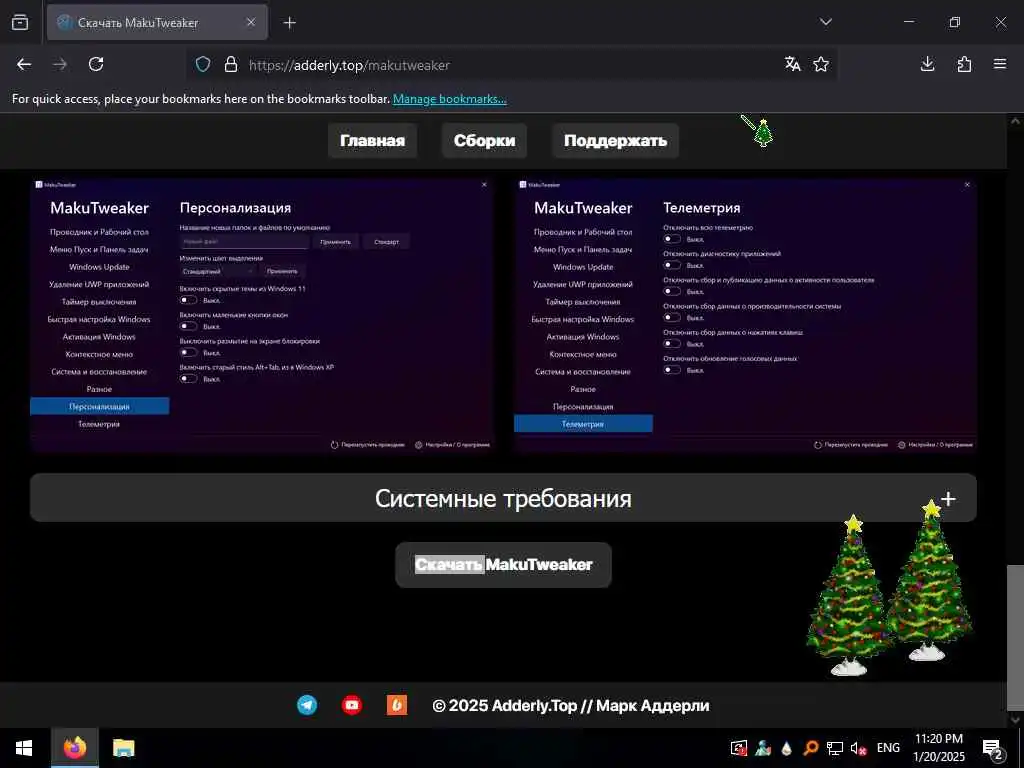The image size is (1024, 768).
Task: Click the plus icon on Системные требования
Action: coord(949,499)
